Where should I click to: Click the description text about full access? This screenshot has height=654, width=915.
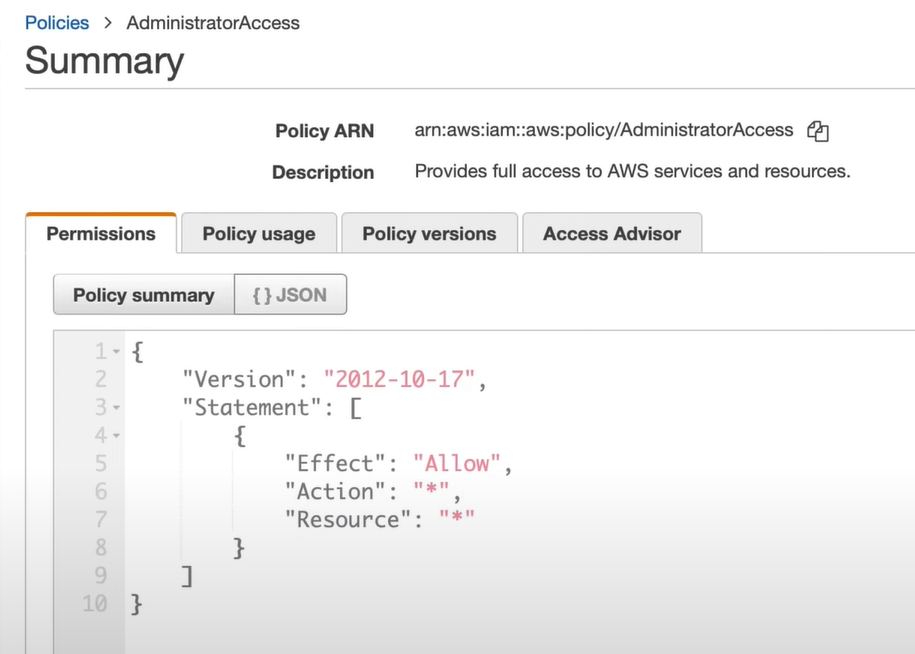click(x=633, y=171)
